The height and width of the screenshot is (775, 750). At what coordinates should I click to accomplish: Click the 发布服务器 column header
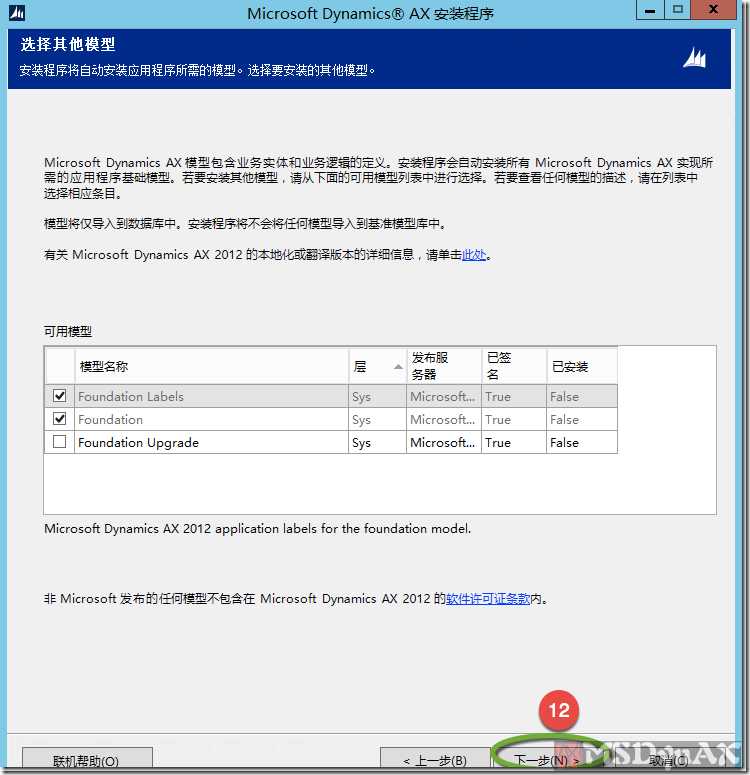click(444, 366)
